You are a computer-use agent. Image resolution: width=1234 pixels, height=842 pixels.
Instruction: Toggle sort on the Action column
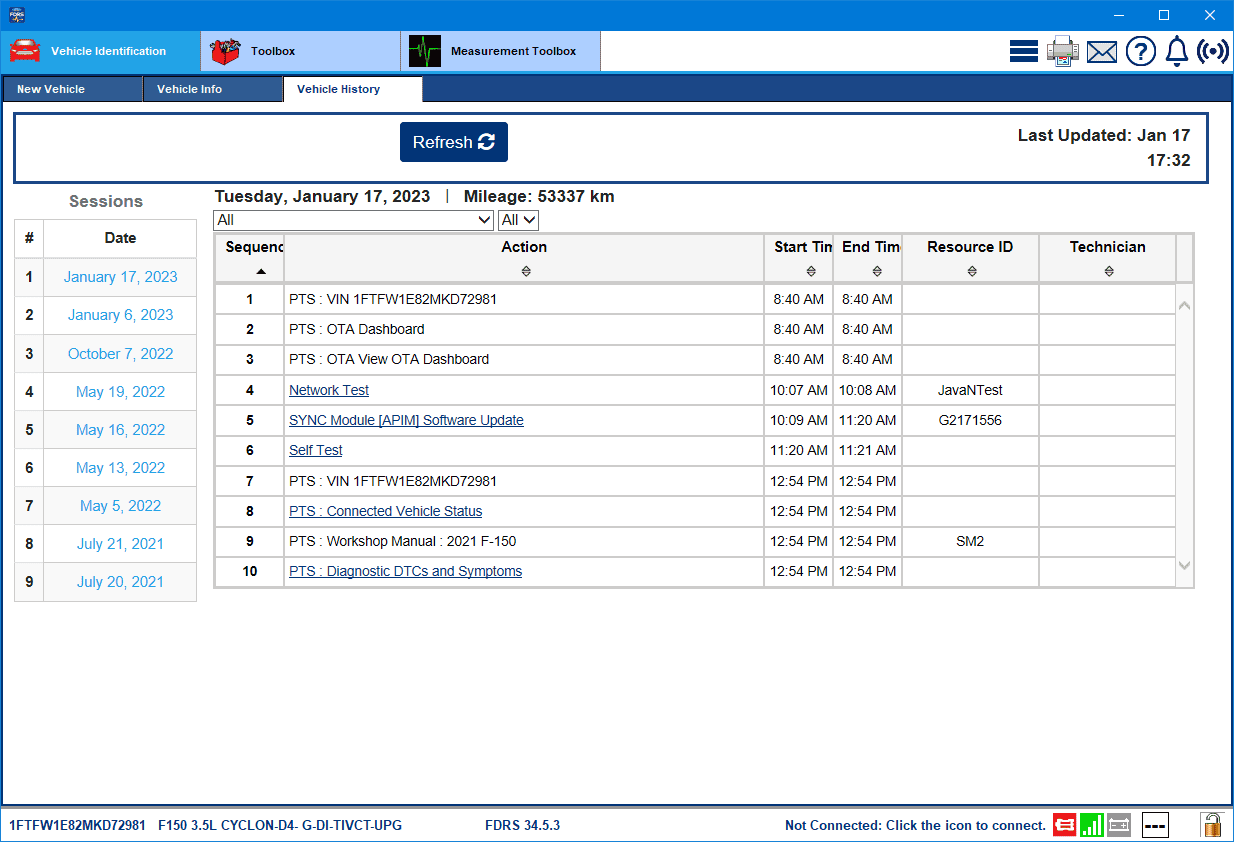pos(525,271)
